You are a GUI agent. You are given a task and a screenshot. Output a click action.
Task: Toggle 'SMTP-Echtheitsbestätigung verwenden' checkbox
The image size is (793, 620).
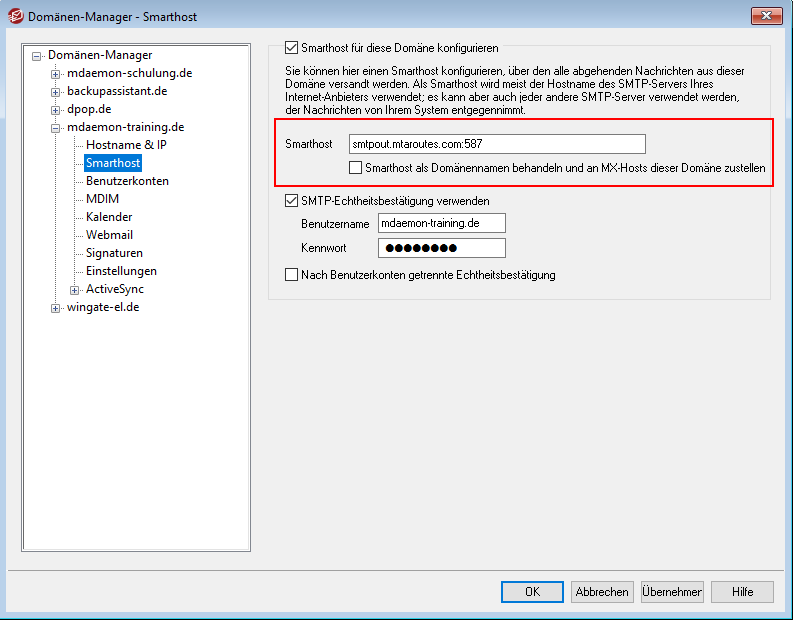(x=291, y=201)
